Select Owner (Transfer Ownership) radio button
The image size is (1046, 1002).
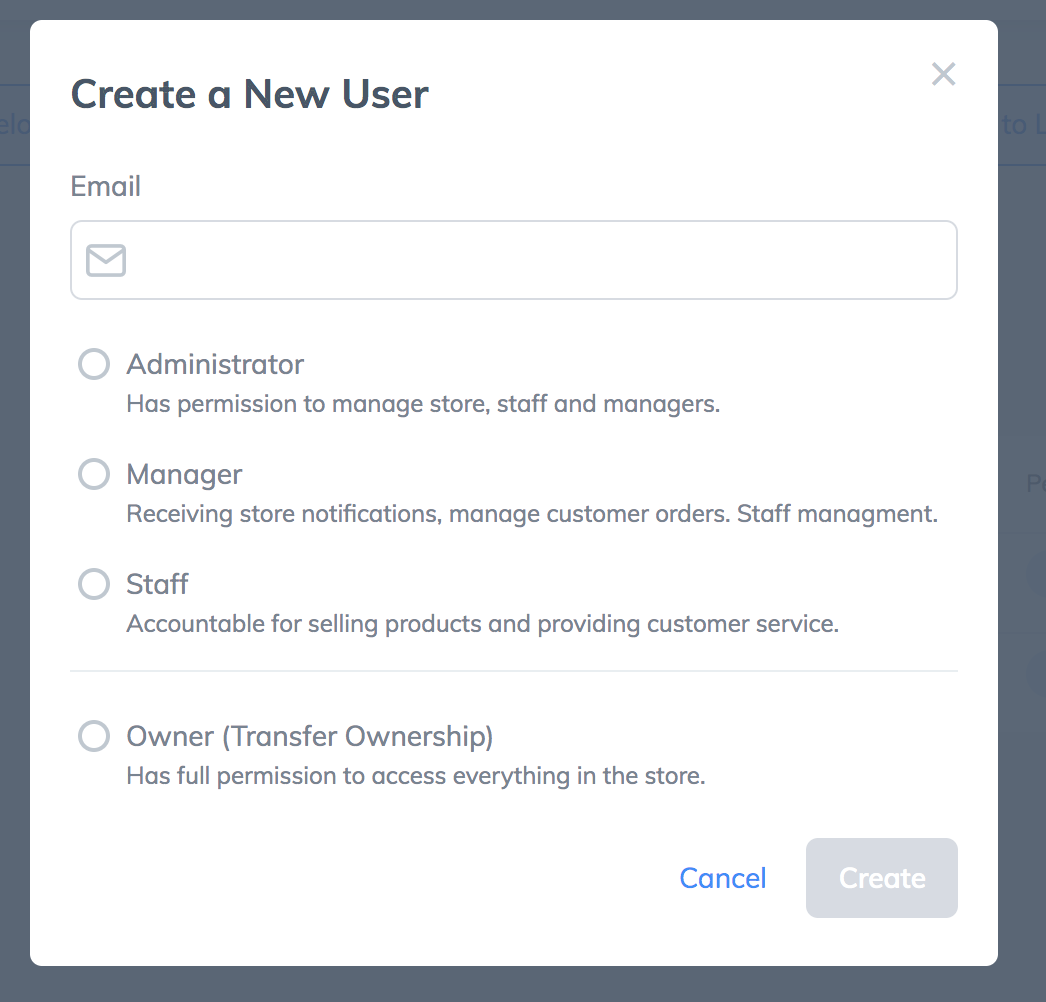click(94, 736)
